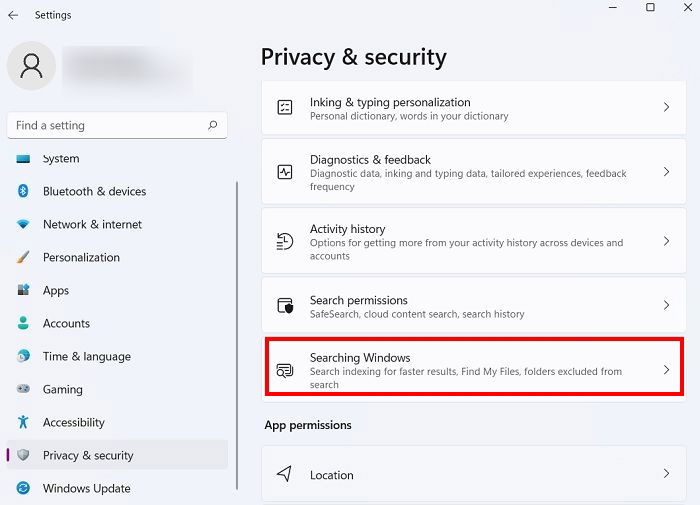Click the Bluetooth icon in sidebar
This screenshot has height=505, width=700.
click(x=23, y=191)
